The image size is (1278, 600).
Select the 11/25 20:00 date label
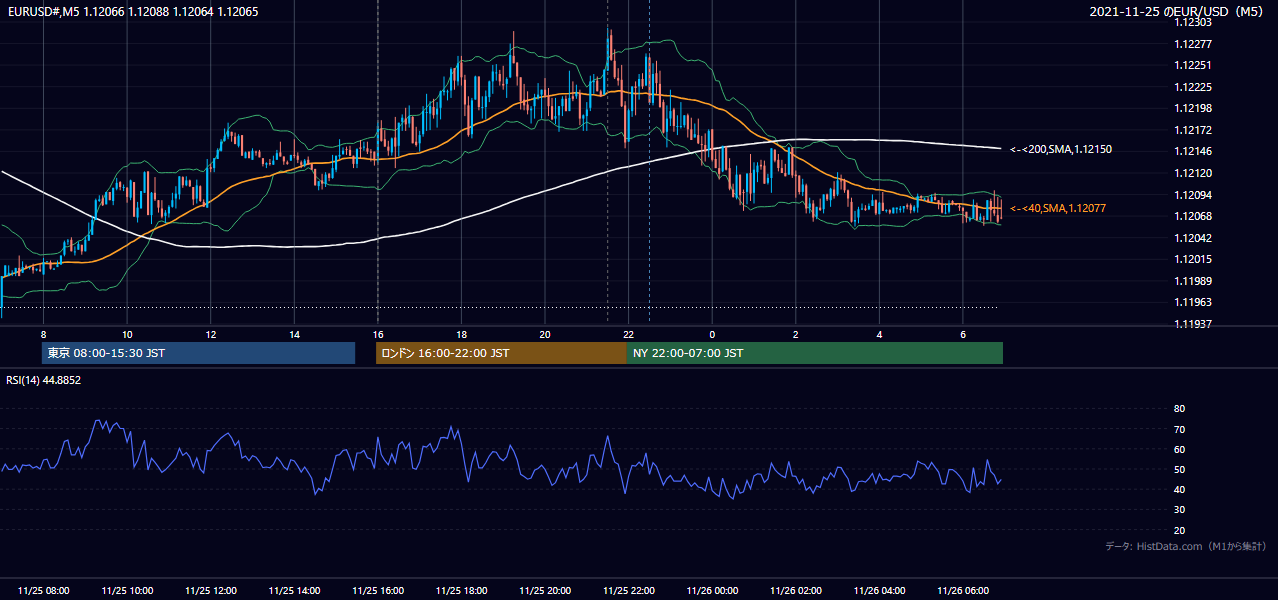click(544, 591)
